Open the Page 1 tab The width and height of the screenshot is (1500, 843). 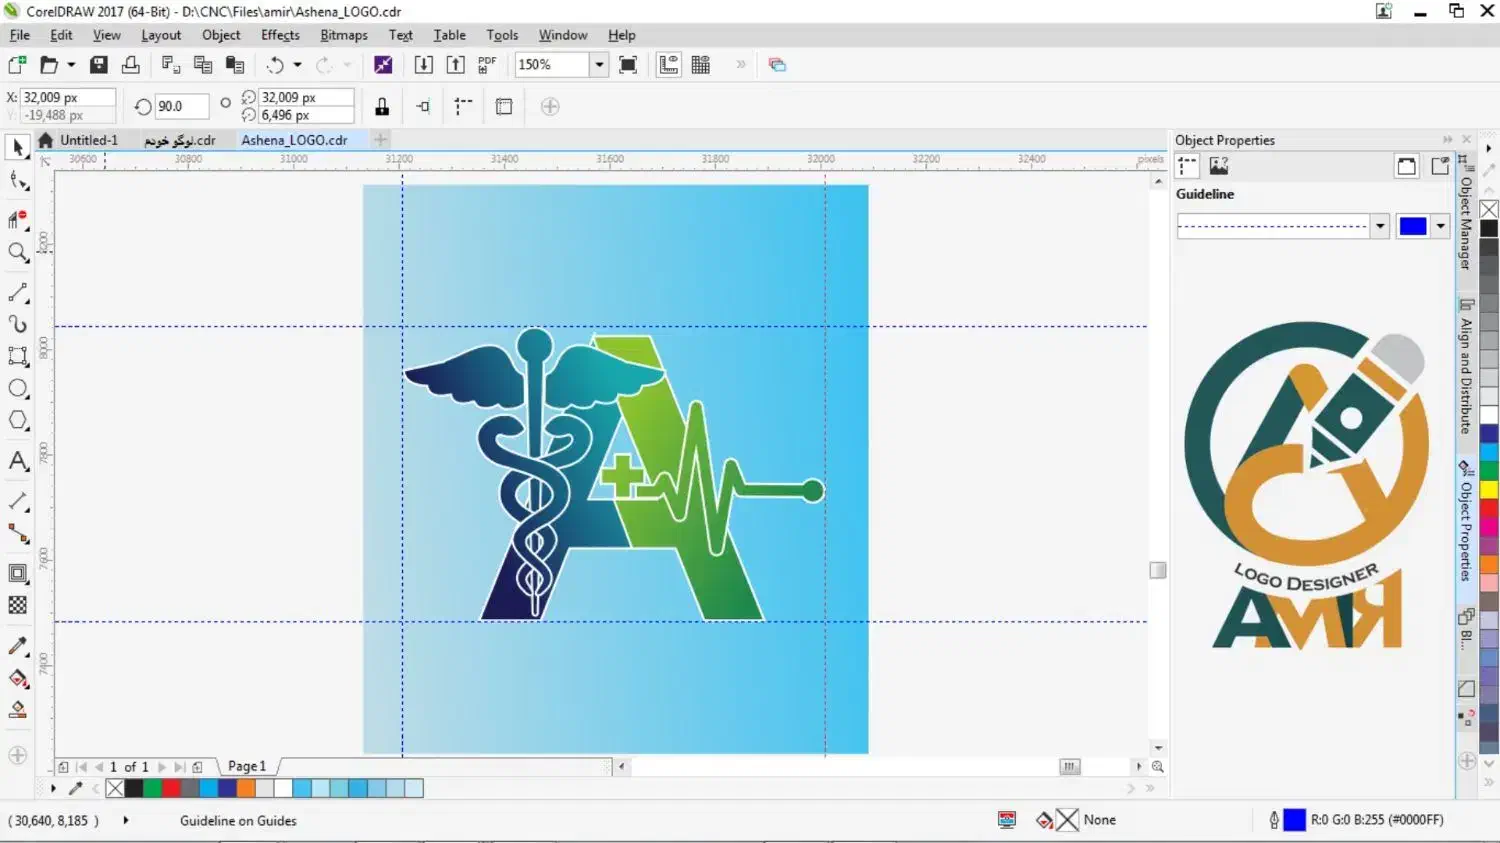[x=247, y=766]
